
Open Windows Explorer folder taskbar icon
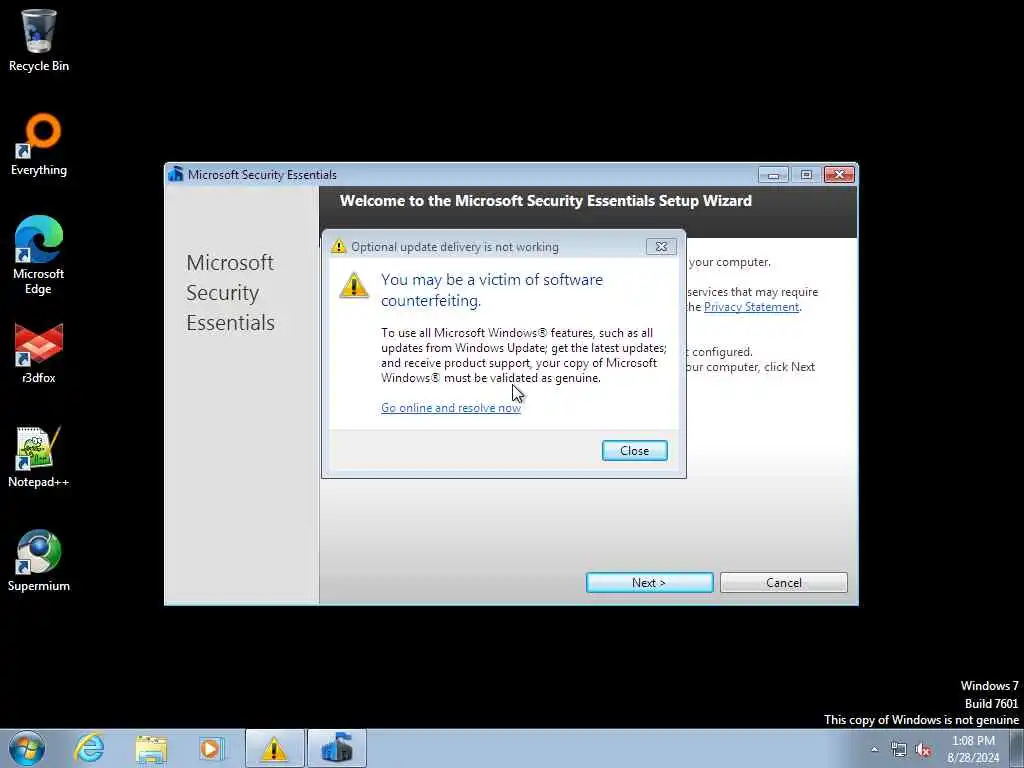pos(152,748)
